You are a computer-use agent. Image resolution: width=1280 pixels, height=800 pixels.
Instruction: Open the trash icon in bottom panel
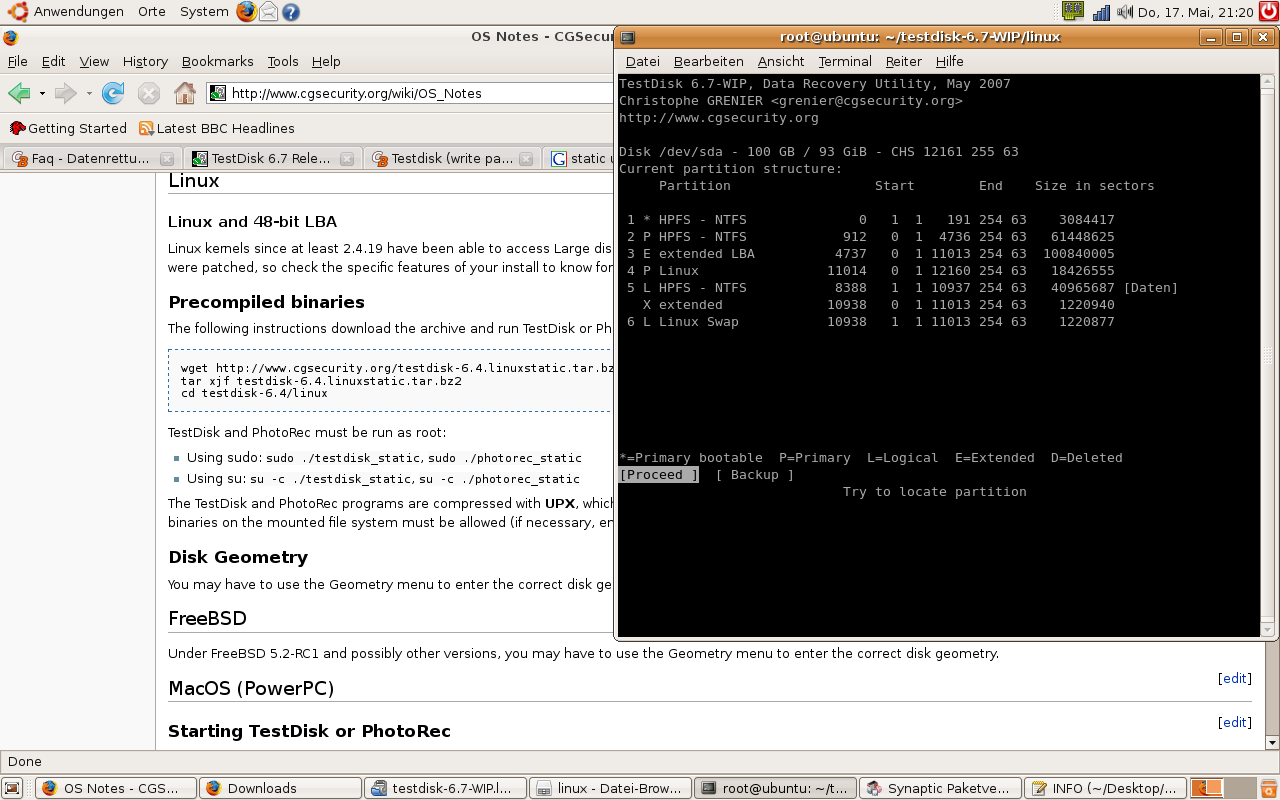(1269, 788)
